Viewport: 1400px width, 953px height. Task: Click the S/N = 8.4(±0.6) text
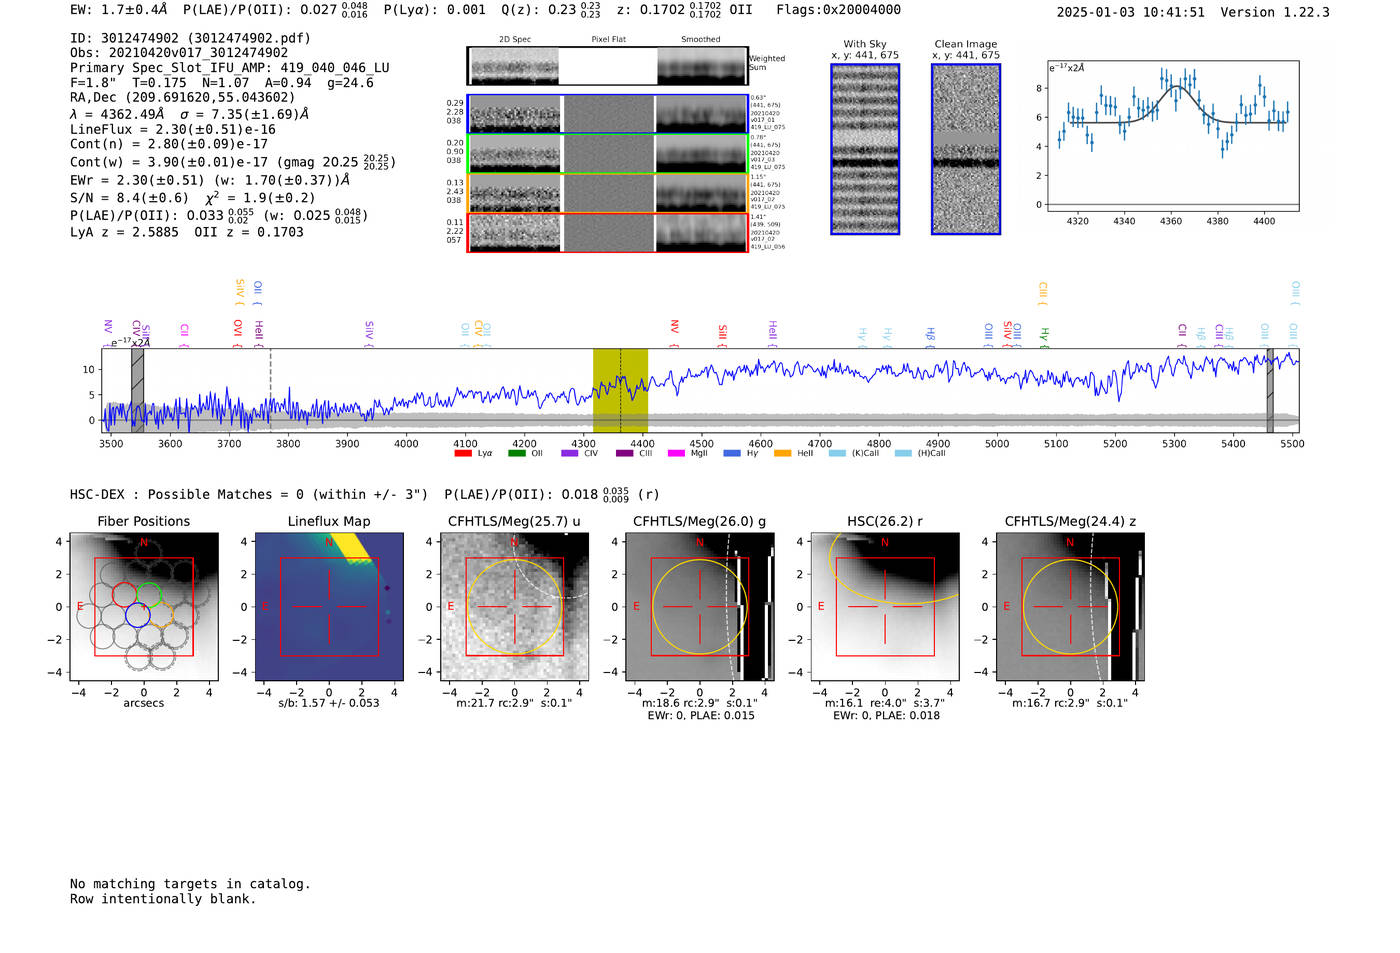[x=129, y=198]
